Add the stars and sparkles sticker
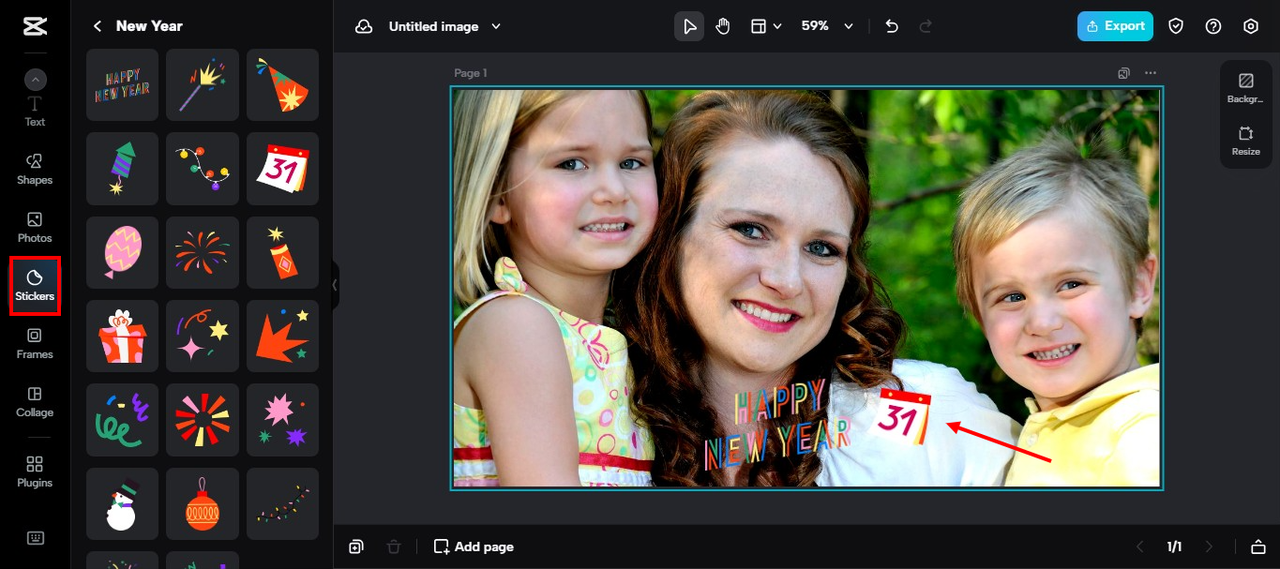The width and height of the screenshot is (1280, 569). coord(202,337)
